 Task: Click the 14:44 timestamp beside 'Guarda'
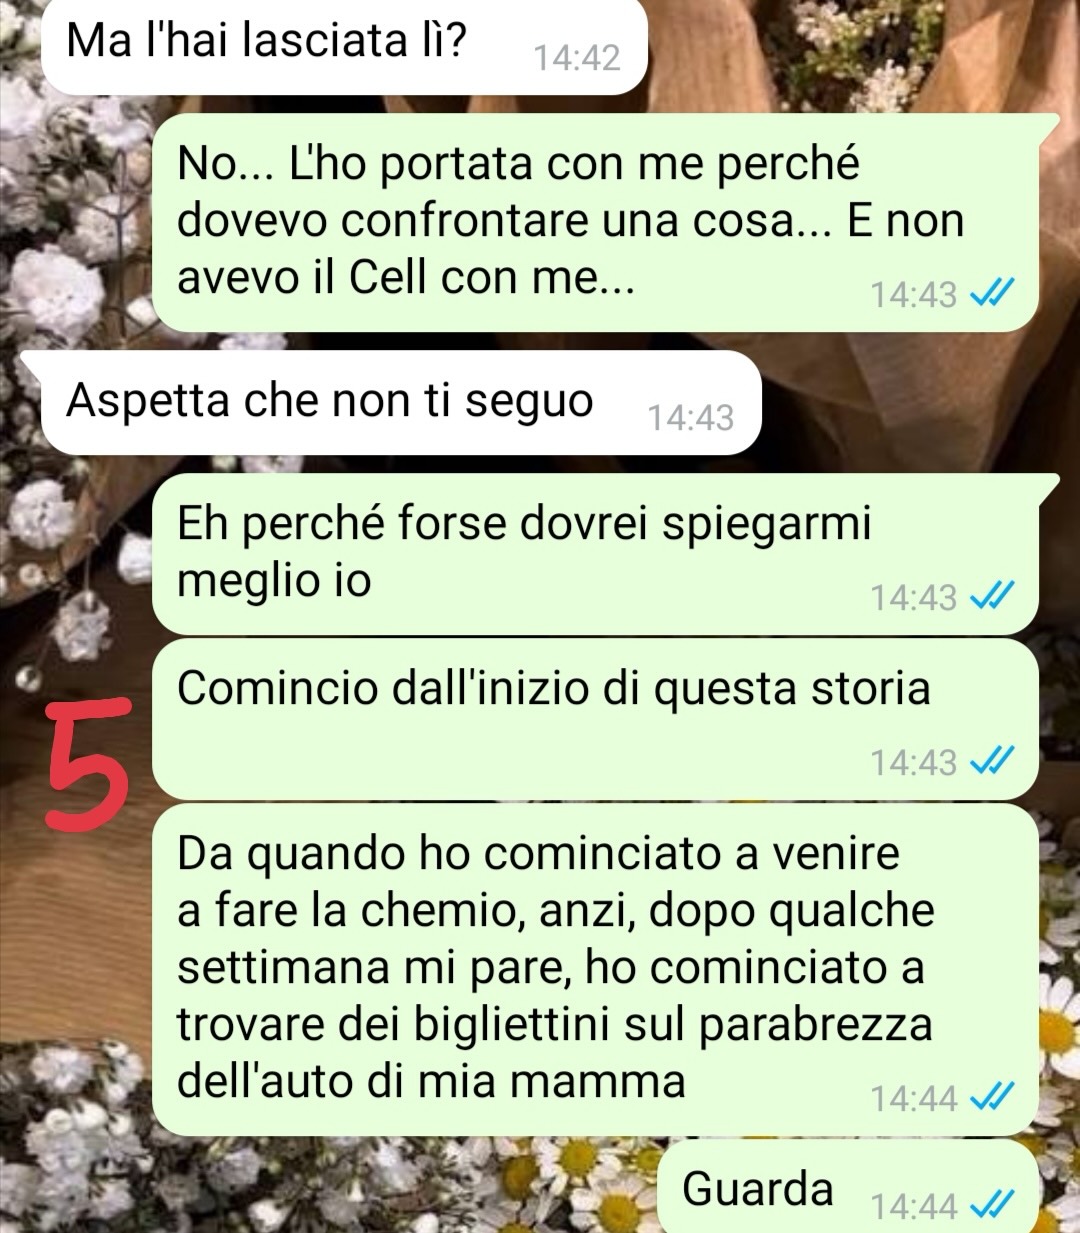[914, 1207]
